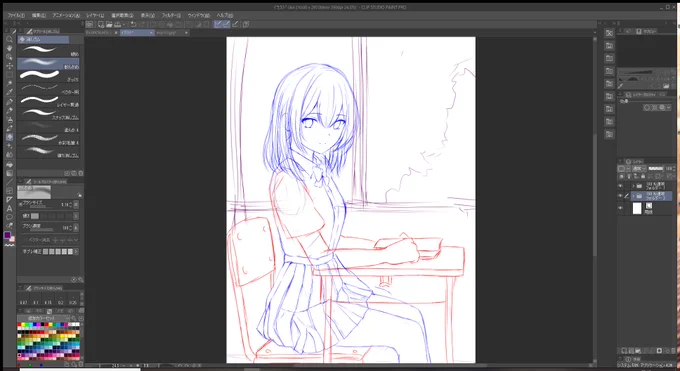Toggle the Lock layer icon in layer palette
Screen dimensions: 680x371
point(643,177)
